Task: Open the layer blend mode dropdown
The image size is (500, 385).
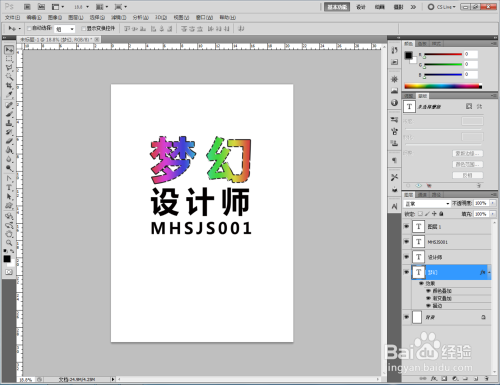Action: click(427, 203)
